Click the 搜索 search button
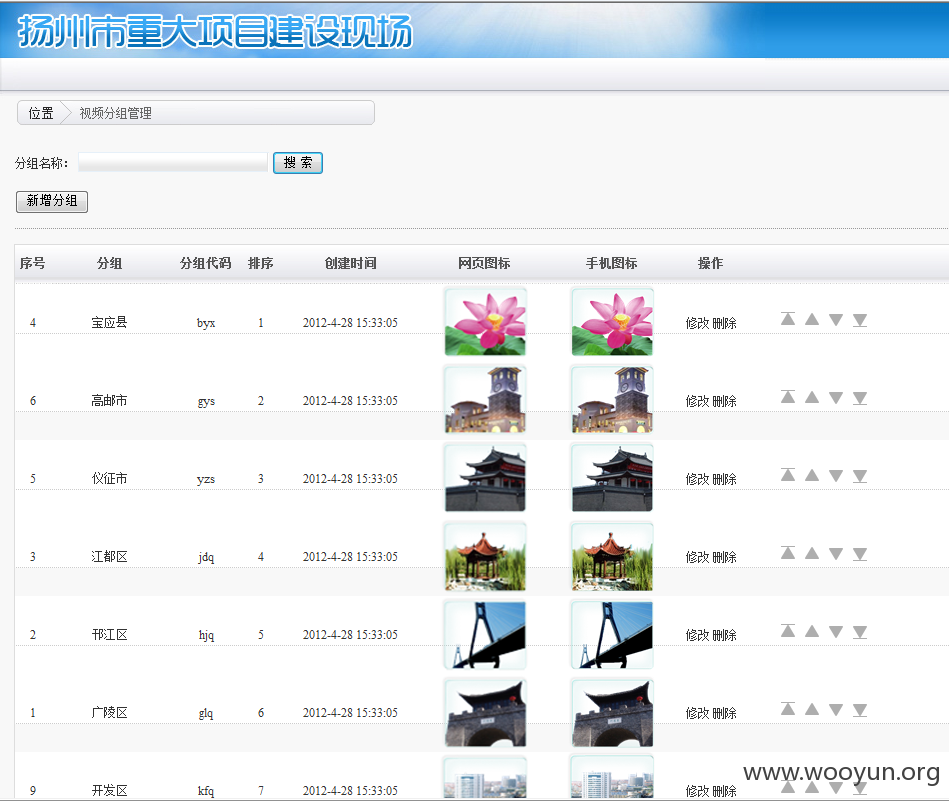Viewport: 949px width, 801px height. pyautogui.click(x=298, y=163)
